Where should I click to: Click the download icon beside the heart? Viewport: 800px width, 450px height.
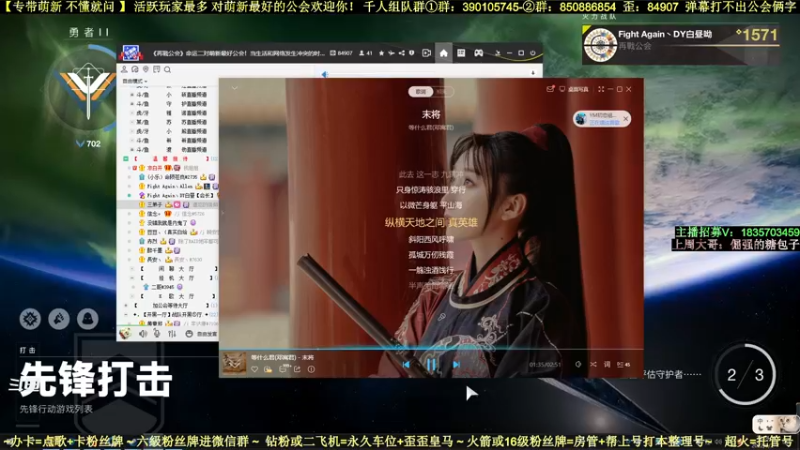(x=268, y=369)
